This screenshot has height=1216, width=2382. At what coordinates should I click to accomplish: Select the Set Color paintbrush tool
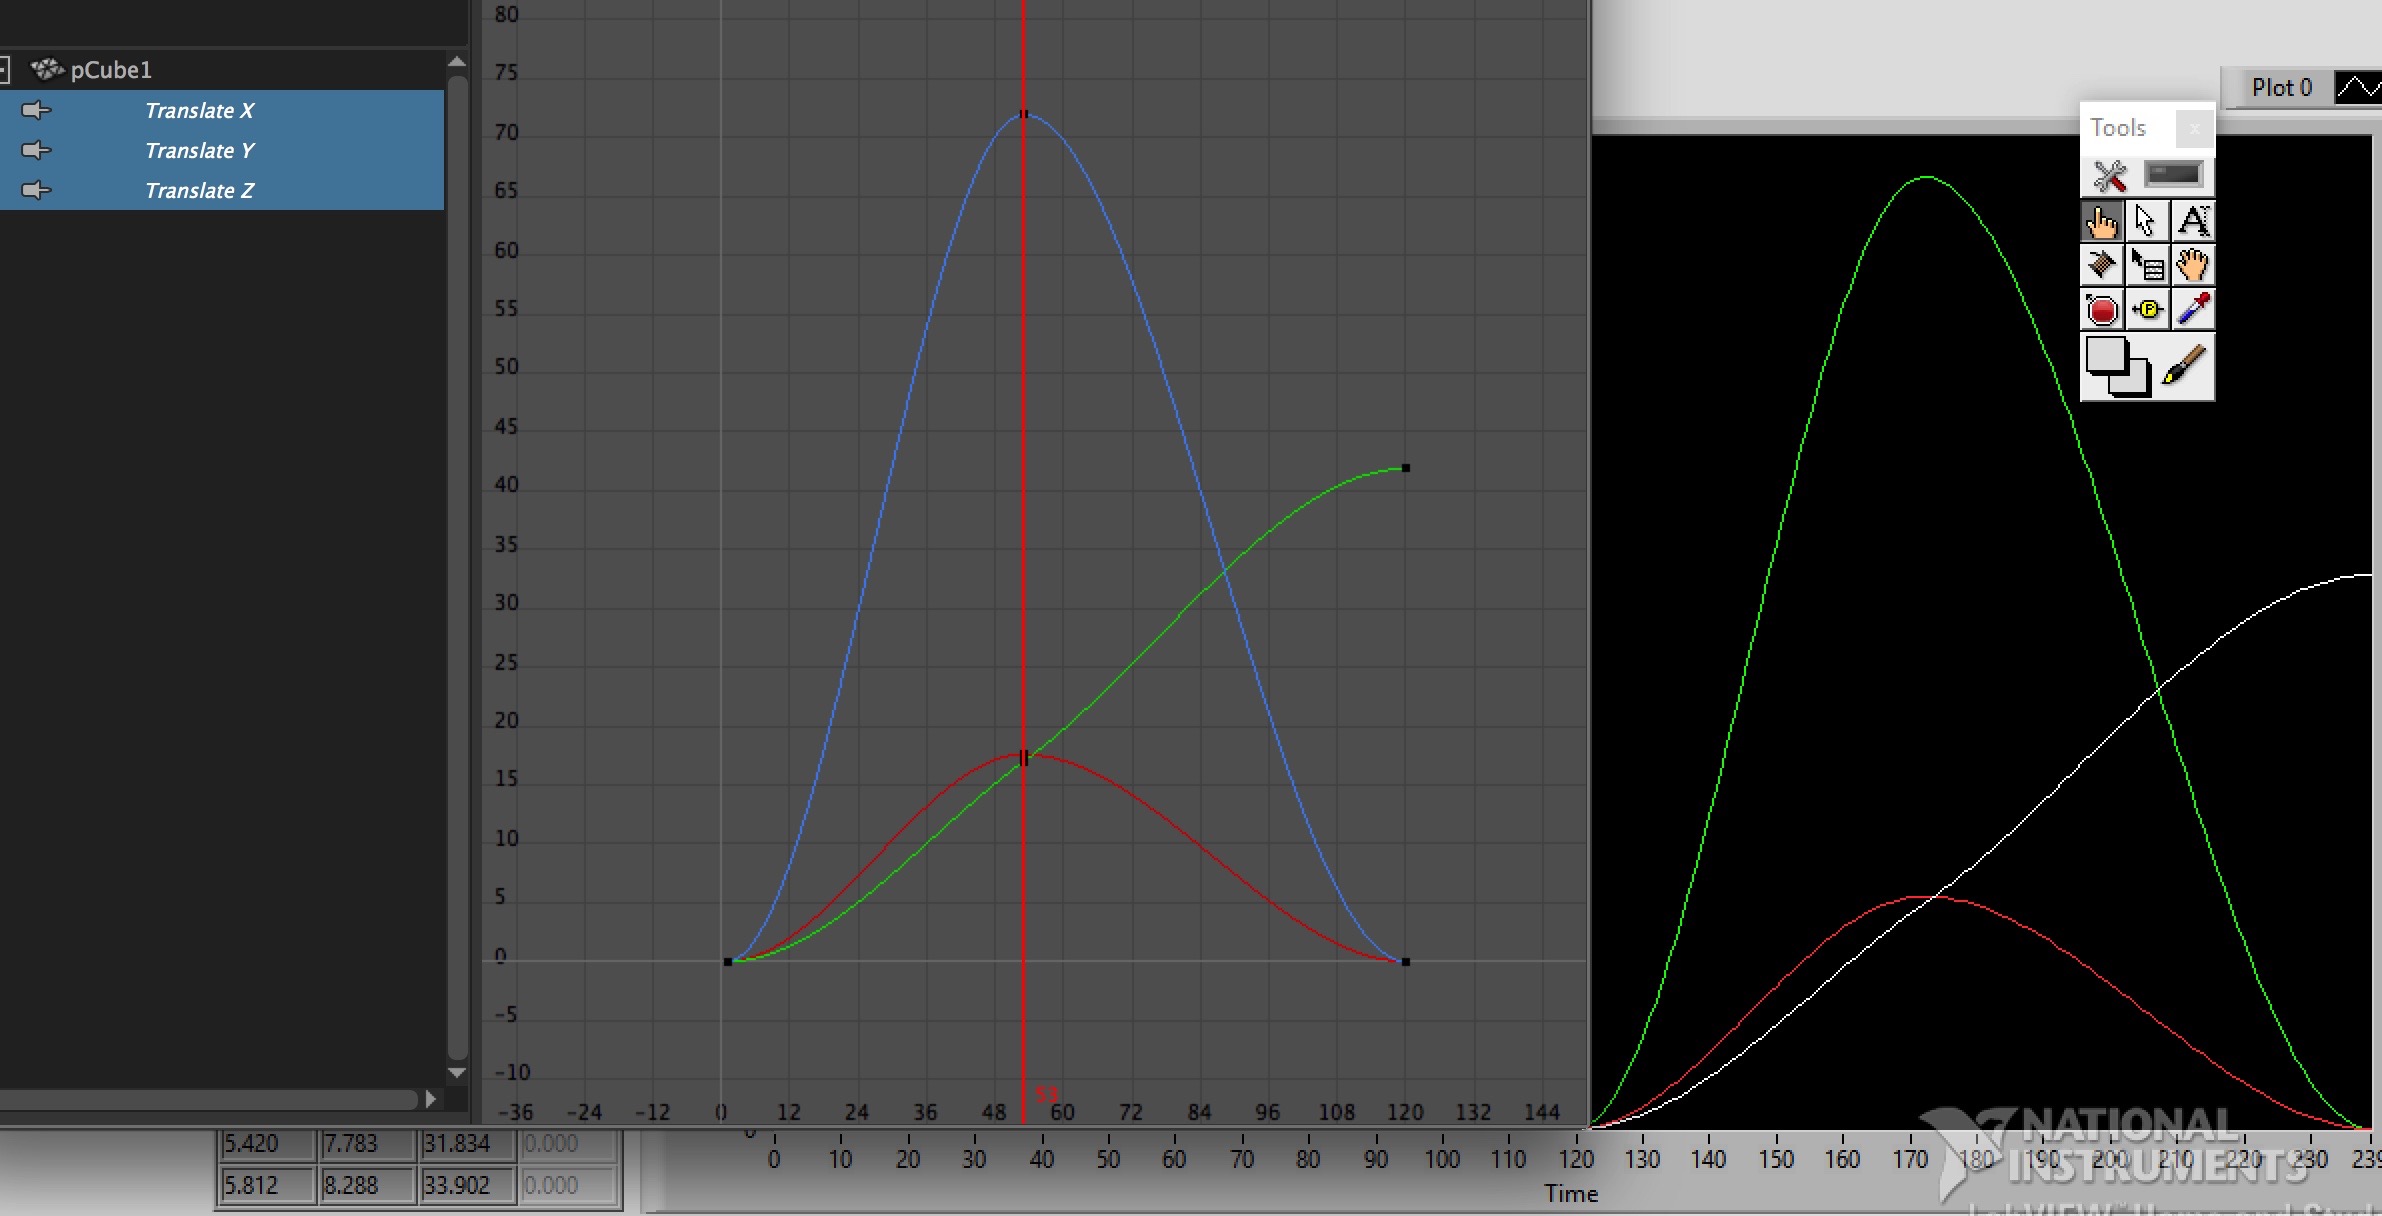point(2184,366)
